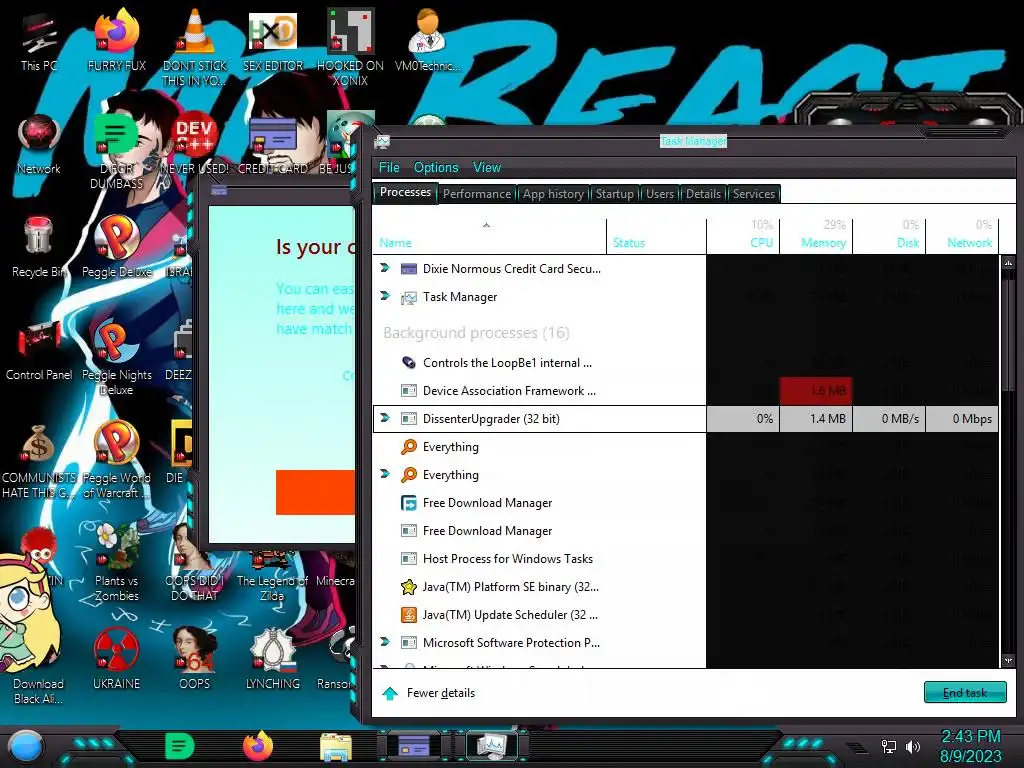Launch Firefox from the taskbar
Viewport: 1024px width, 768px height.
[258, 746]
